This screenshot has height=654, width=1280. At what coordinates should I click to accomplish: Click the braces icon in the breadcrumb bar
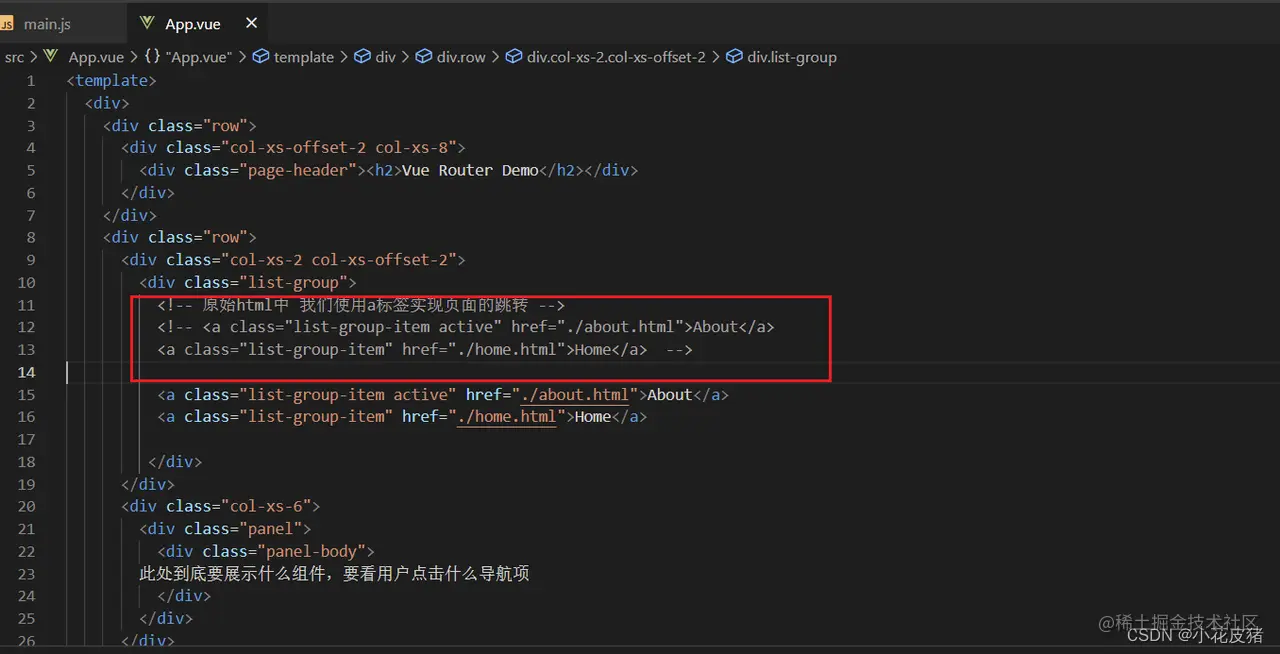click(x=153, y=57)
